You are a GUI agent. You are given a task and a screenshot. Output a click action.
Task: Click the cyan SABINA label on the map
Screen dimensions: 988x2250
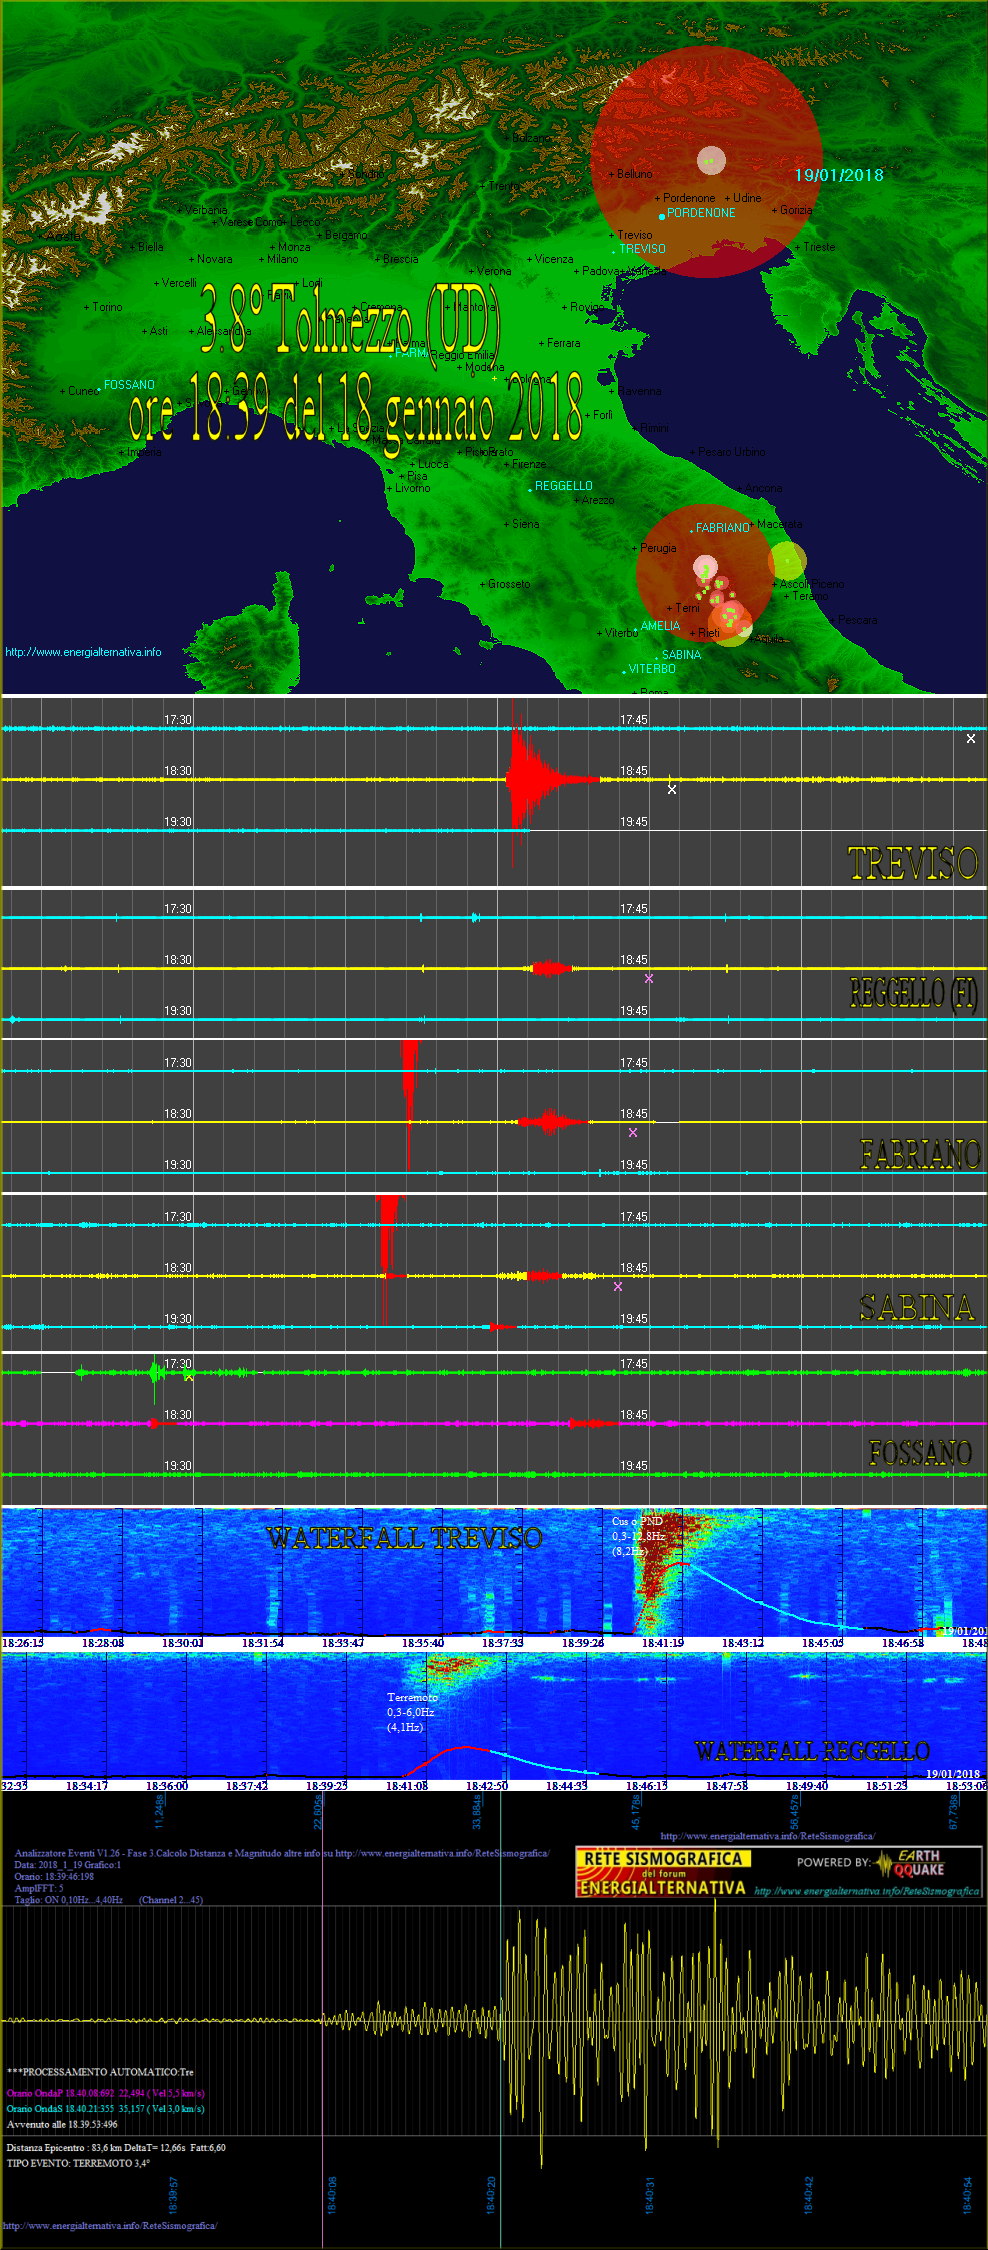point(681,655)
